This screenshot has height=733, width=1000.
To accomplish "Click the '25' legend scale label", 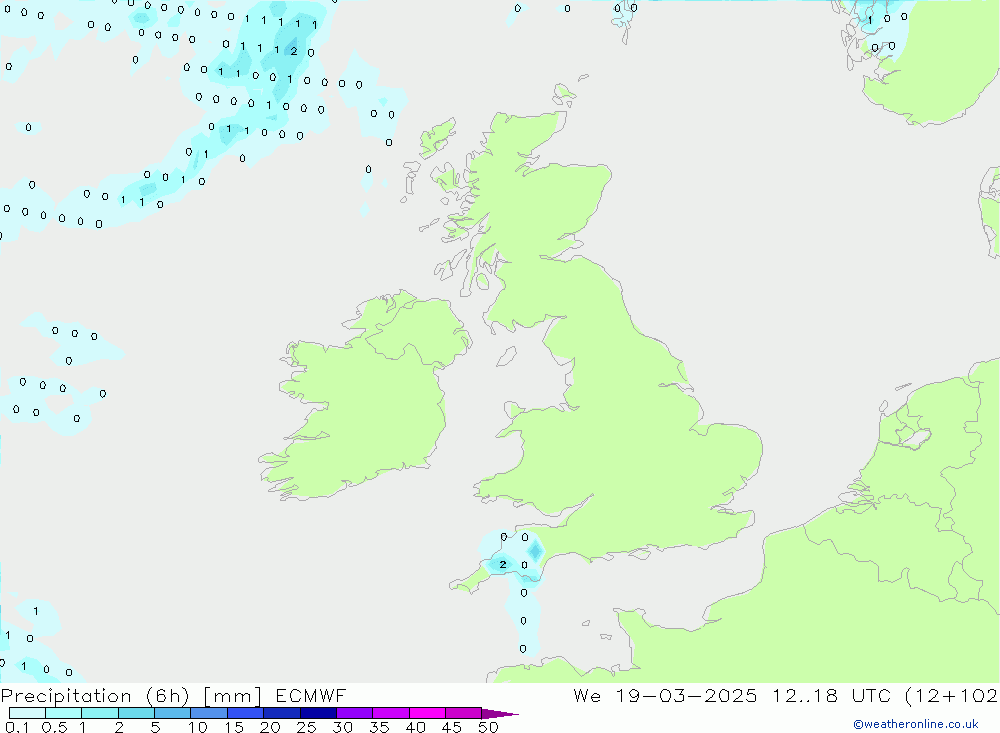I will coord(306,727).
